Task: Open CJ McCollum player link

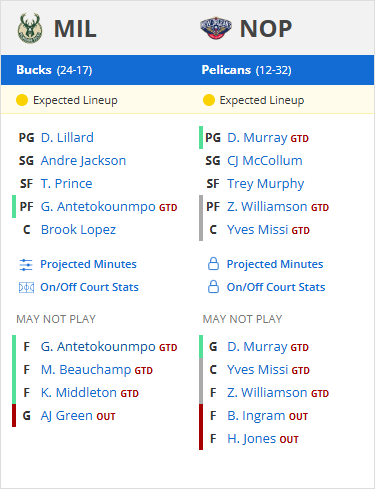Action: 265,161
